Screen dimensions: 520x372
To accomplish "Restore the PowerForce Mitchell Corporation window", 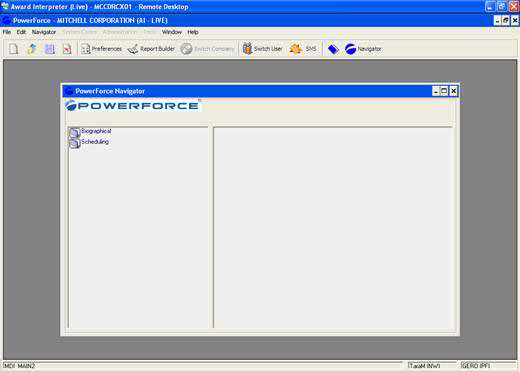I will (x=506, y=21).
